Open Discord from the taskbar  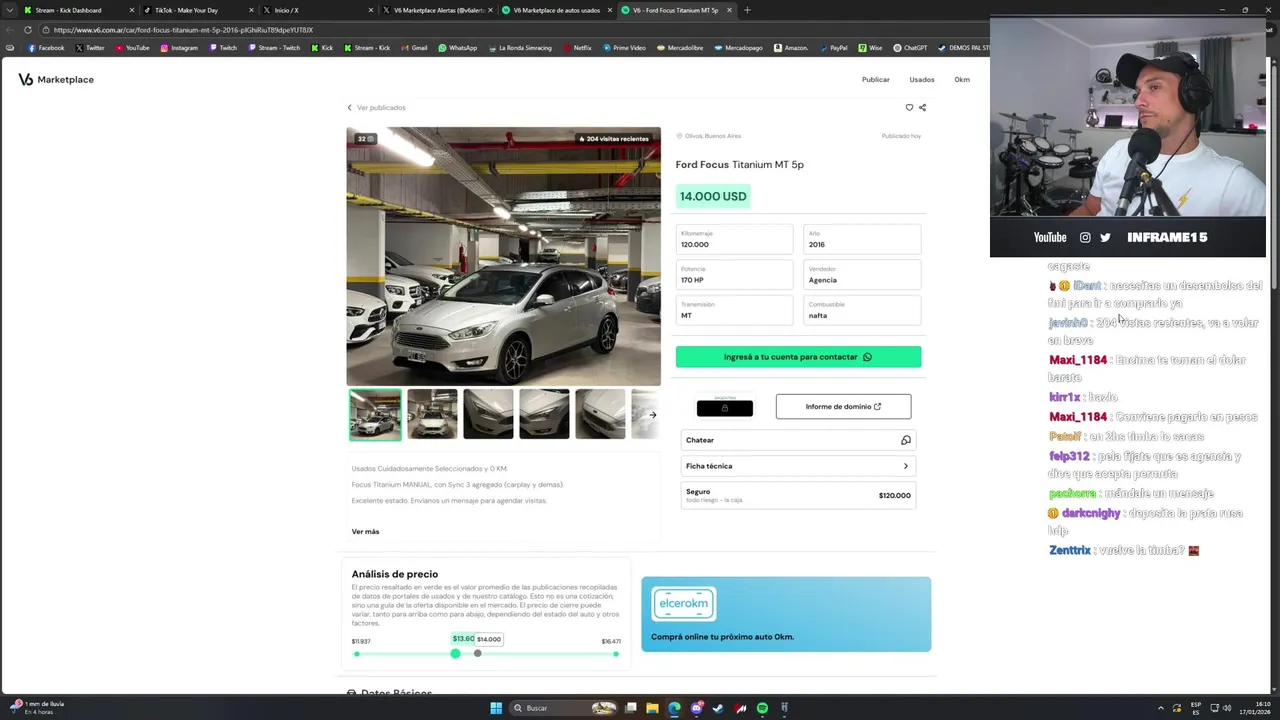click(x=696, y=708)
